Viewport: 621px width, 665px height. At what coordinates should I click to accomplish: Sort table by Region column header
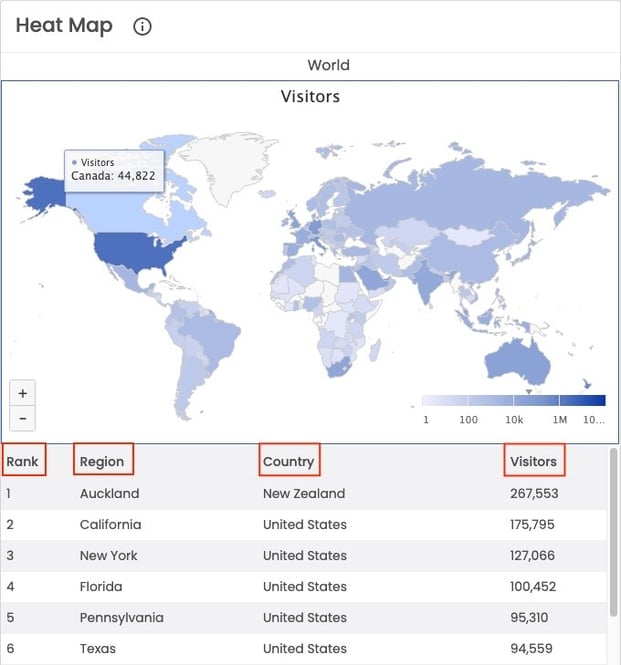tap(103, 461)
